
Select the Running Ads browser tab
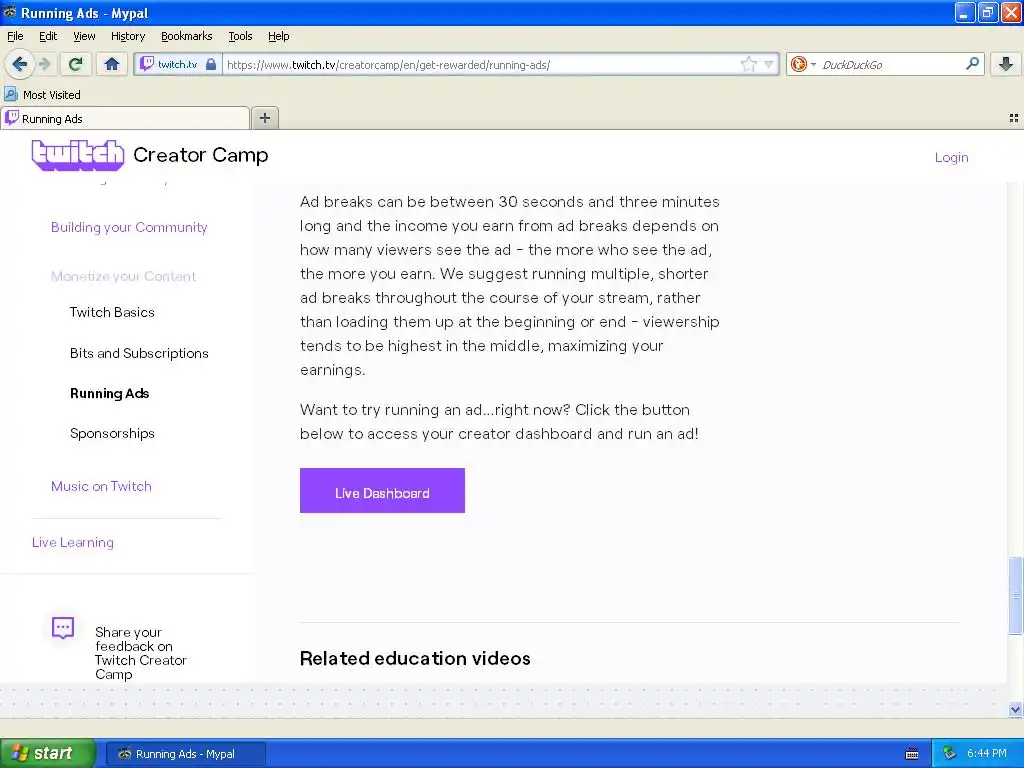(125, 118)
